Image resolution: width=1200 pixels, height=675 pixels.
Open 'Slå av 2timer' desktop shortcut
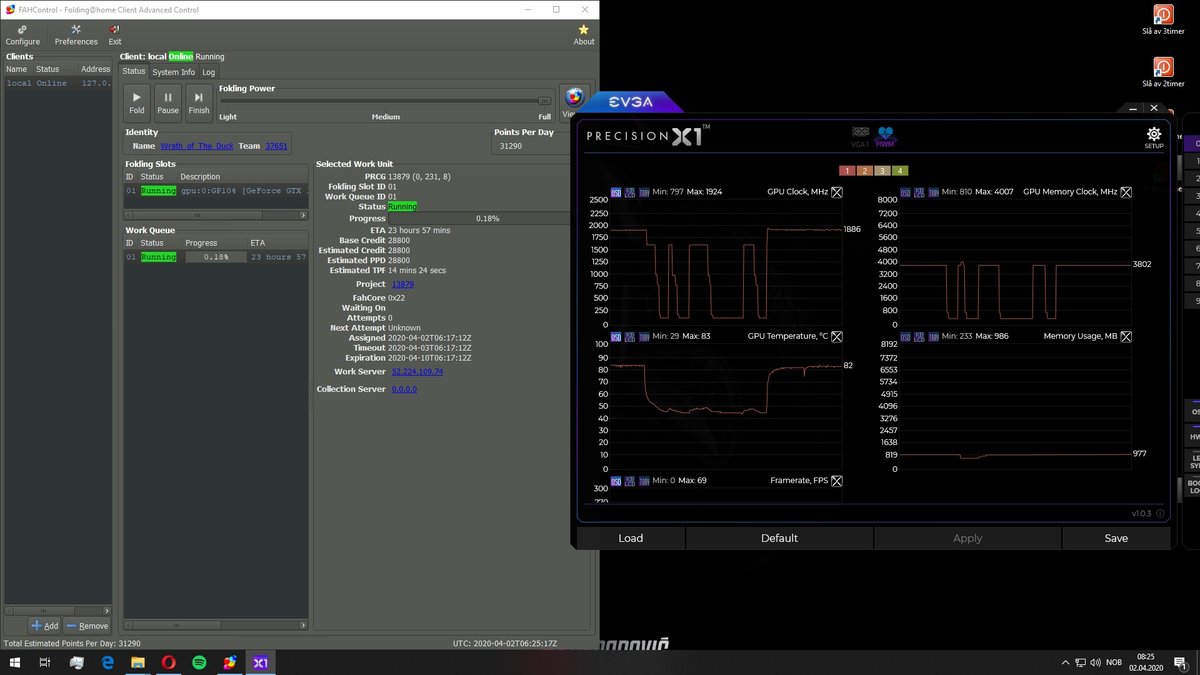coord(1163,72)
